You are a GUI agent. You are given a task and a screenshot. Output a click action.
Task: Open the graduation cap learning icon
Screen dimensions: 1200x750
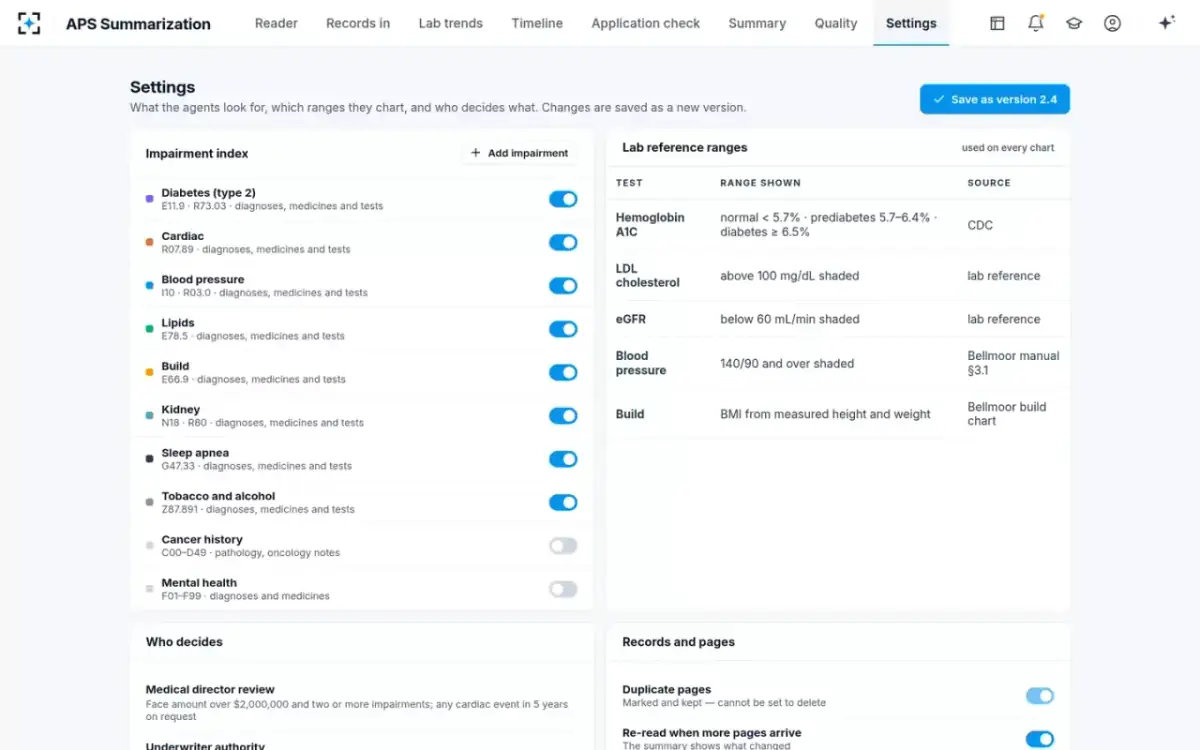coord(1074,23)
